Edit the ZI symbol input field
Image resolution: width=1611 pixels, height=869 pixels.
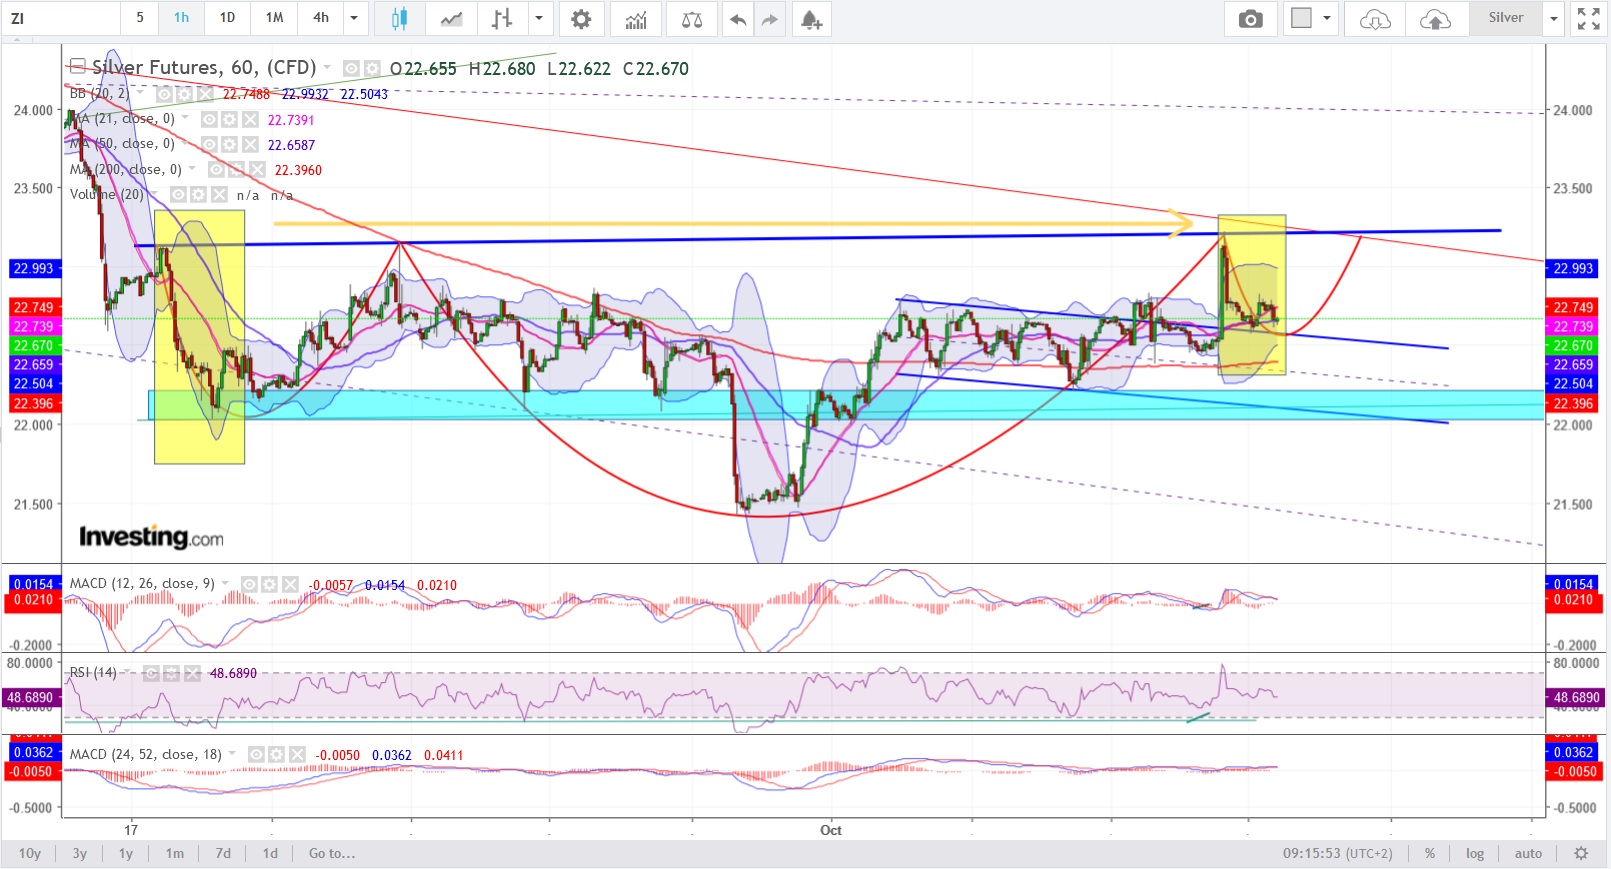60,18
